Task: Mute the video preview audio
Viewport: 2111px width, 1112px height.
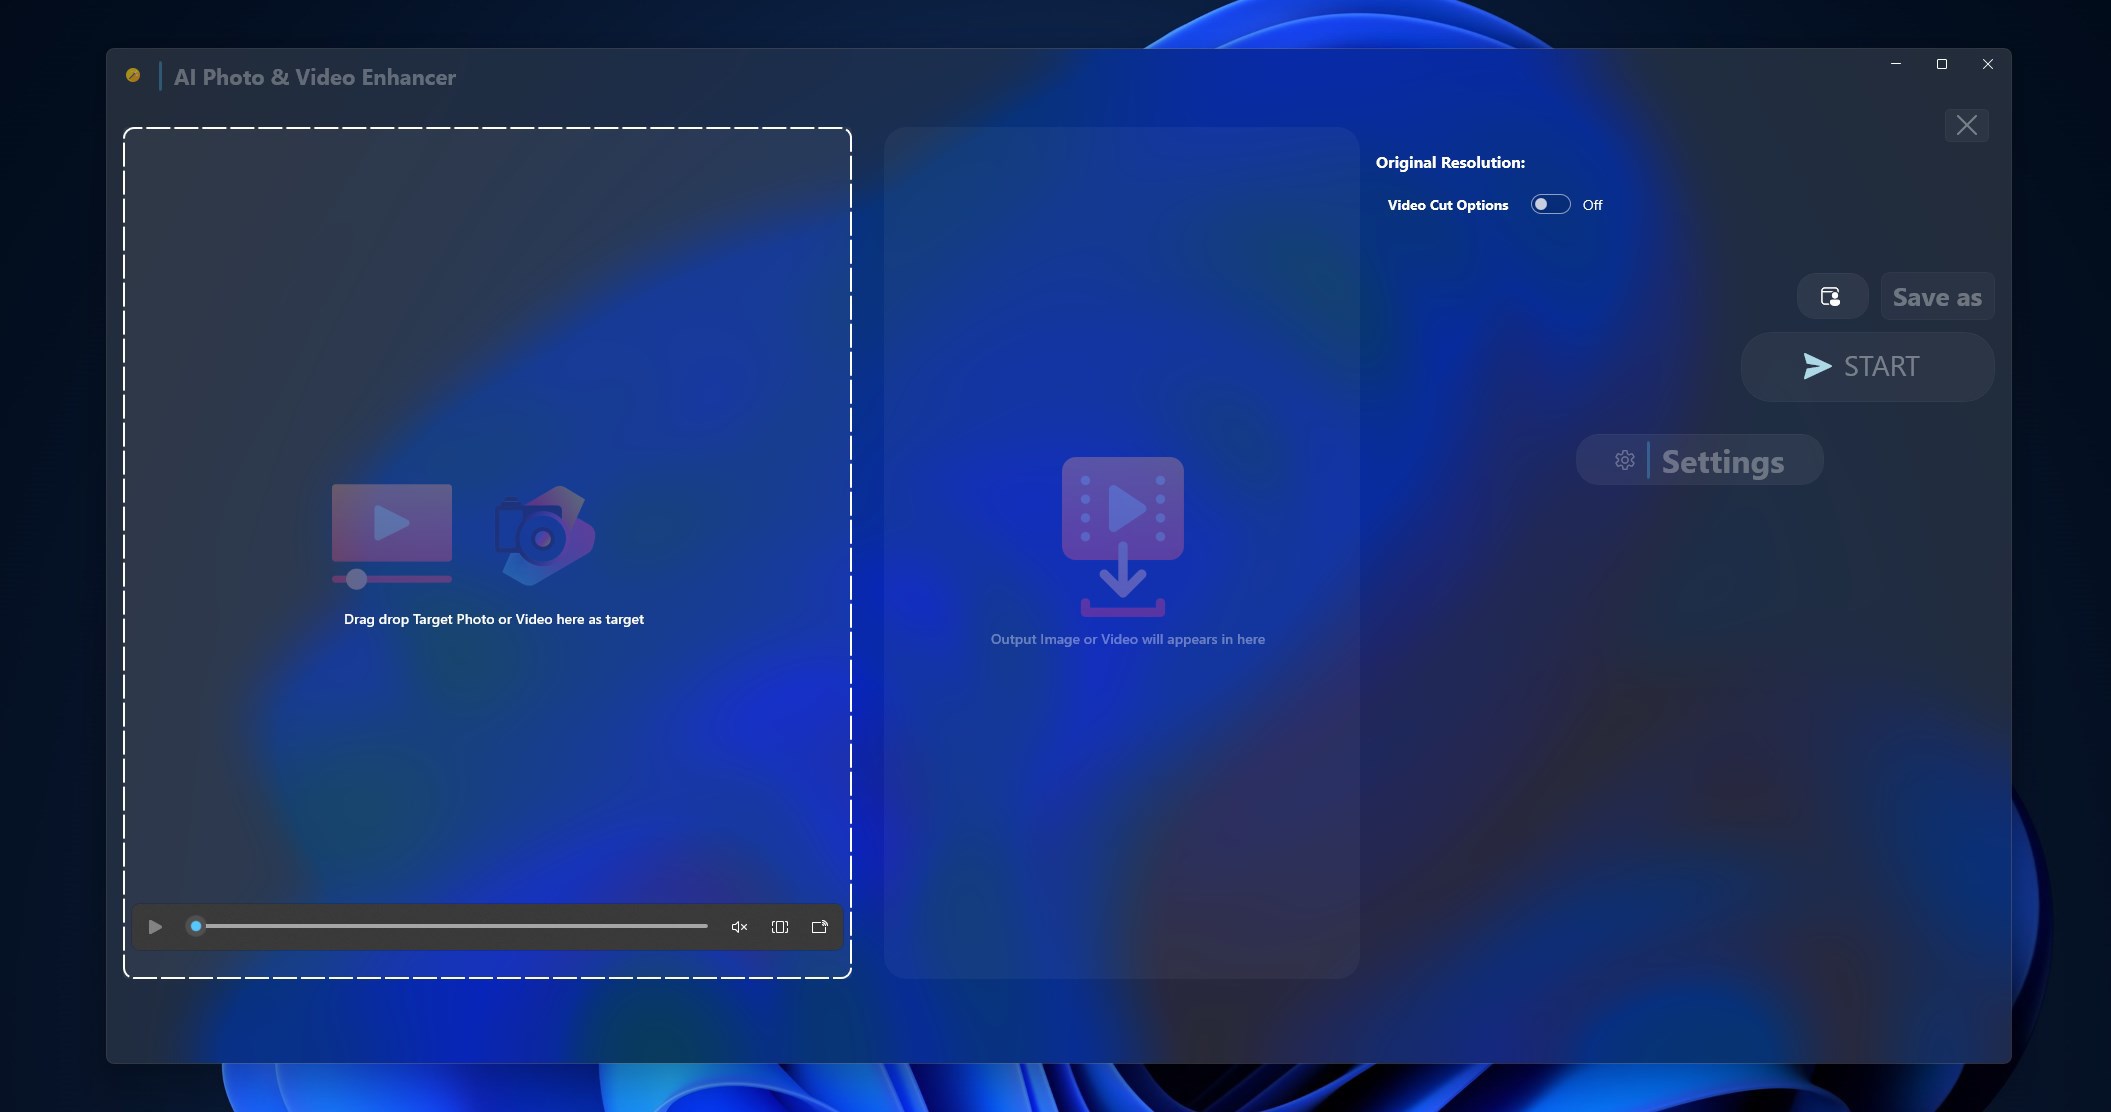Action: (739, 926)
